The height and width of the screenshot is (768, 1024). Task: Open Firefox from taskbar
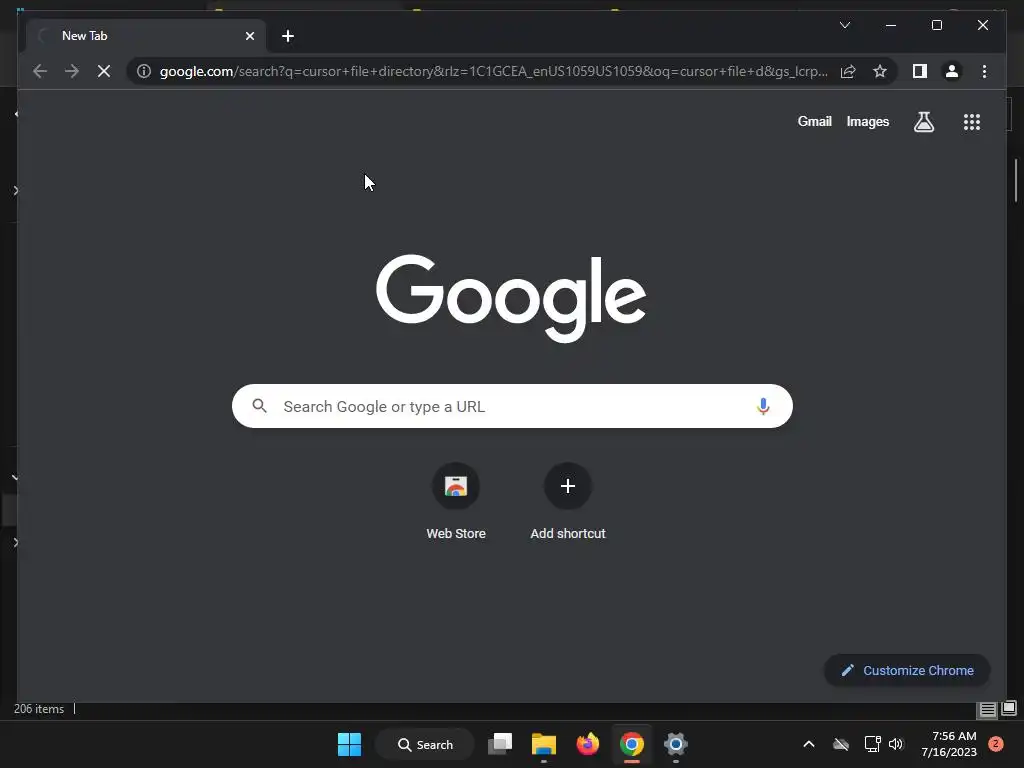[588, 744]
